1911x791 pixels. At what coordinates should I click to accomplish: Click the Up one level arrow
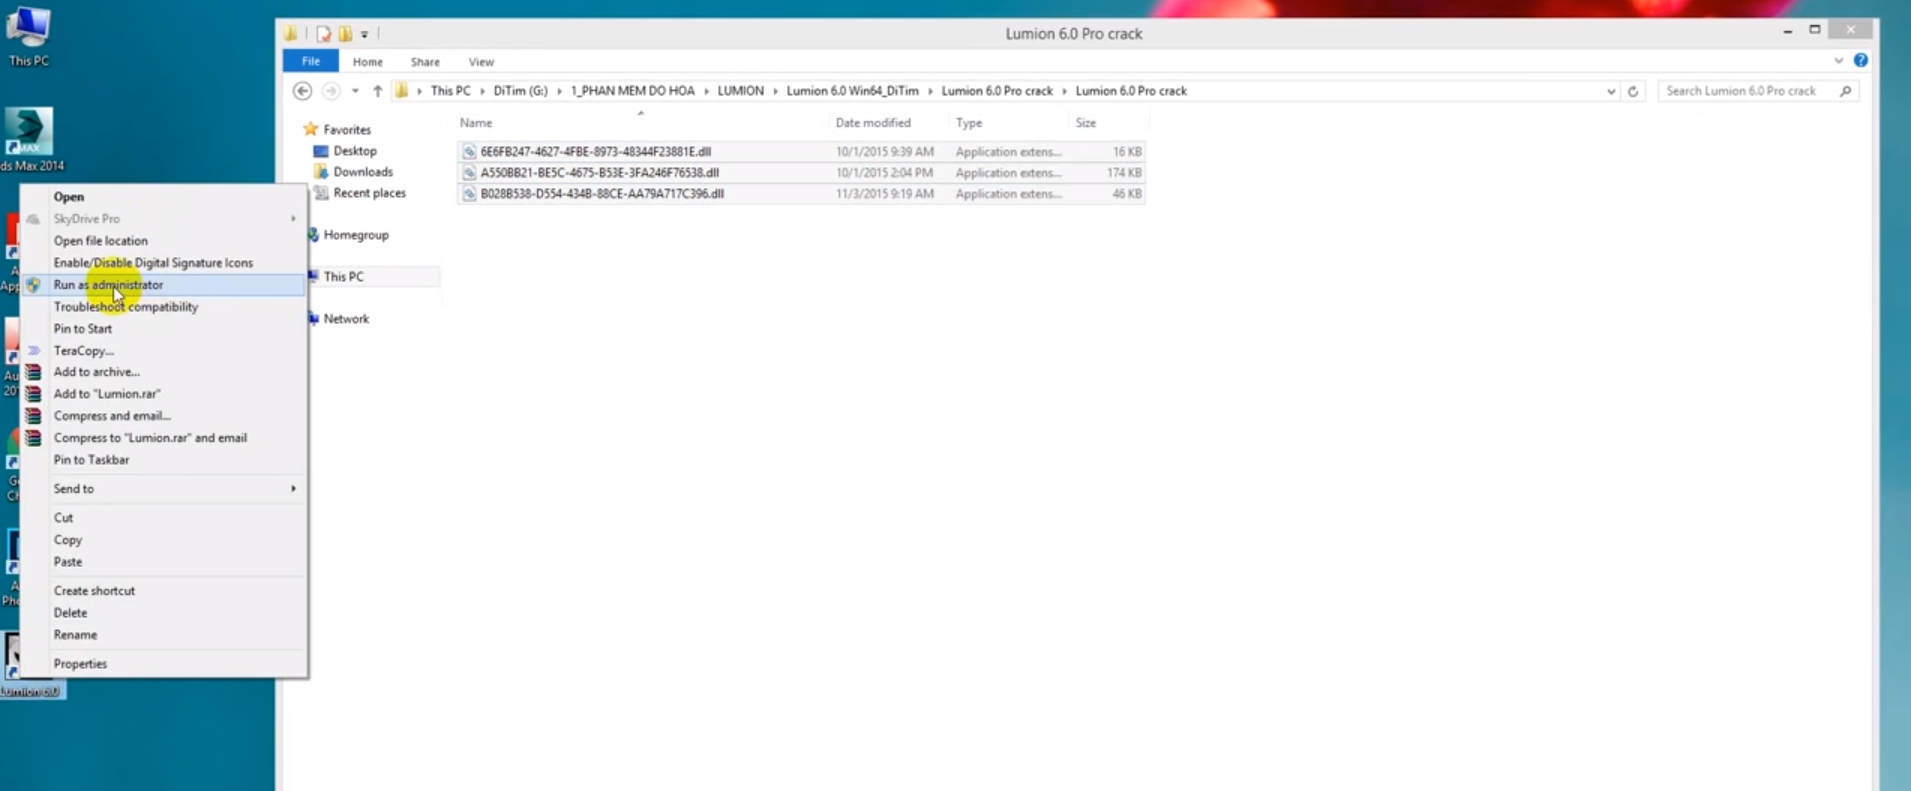coord(377,91)
